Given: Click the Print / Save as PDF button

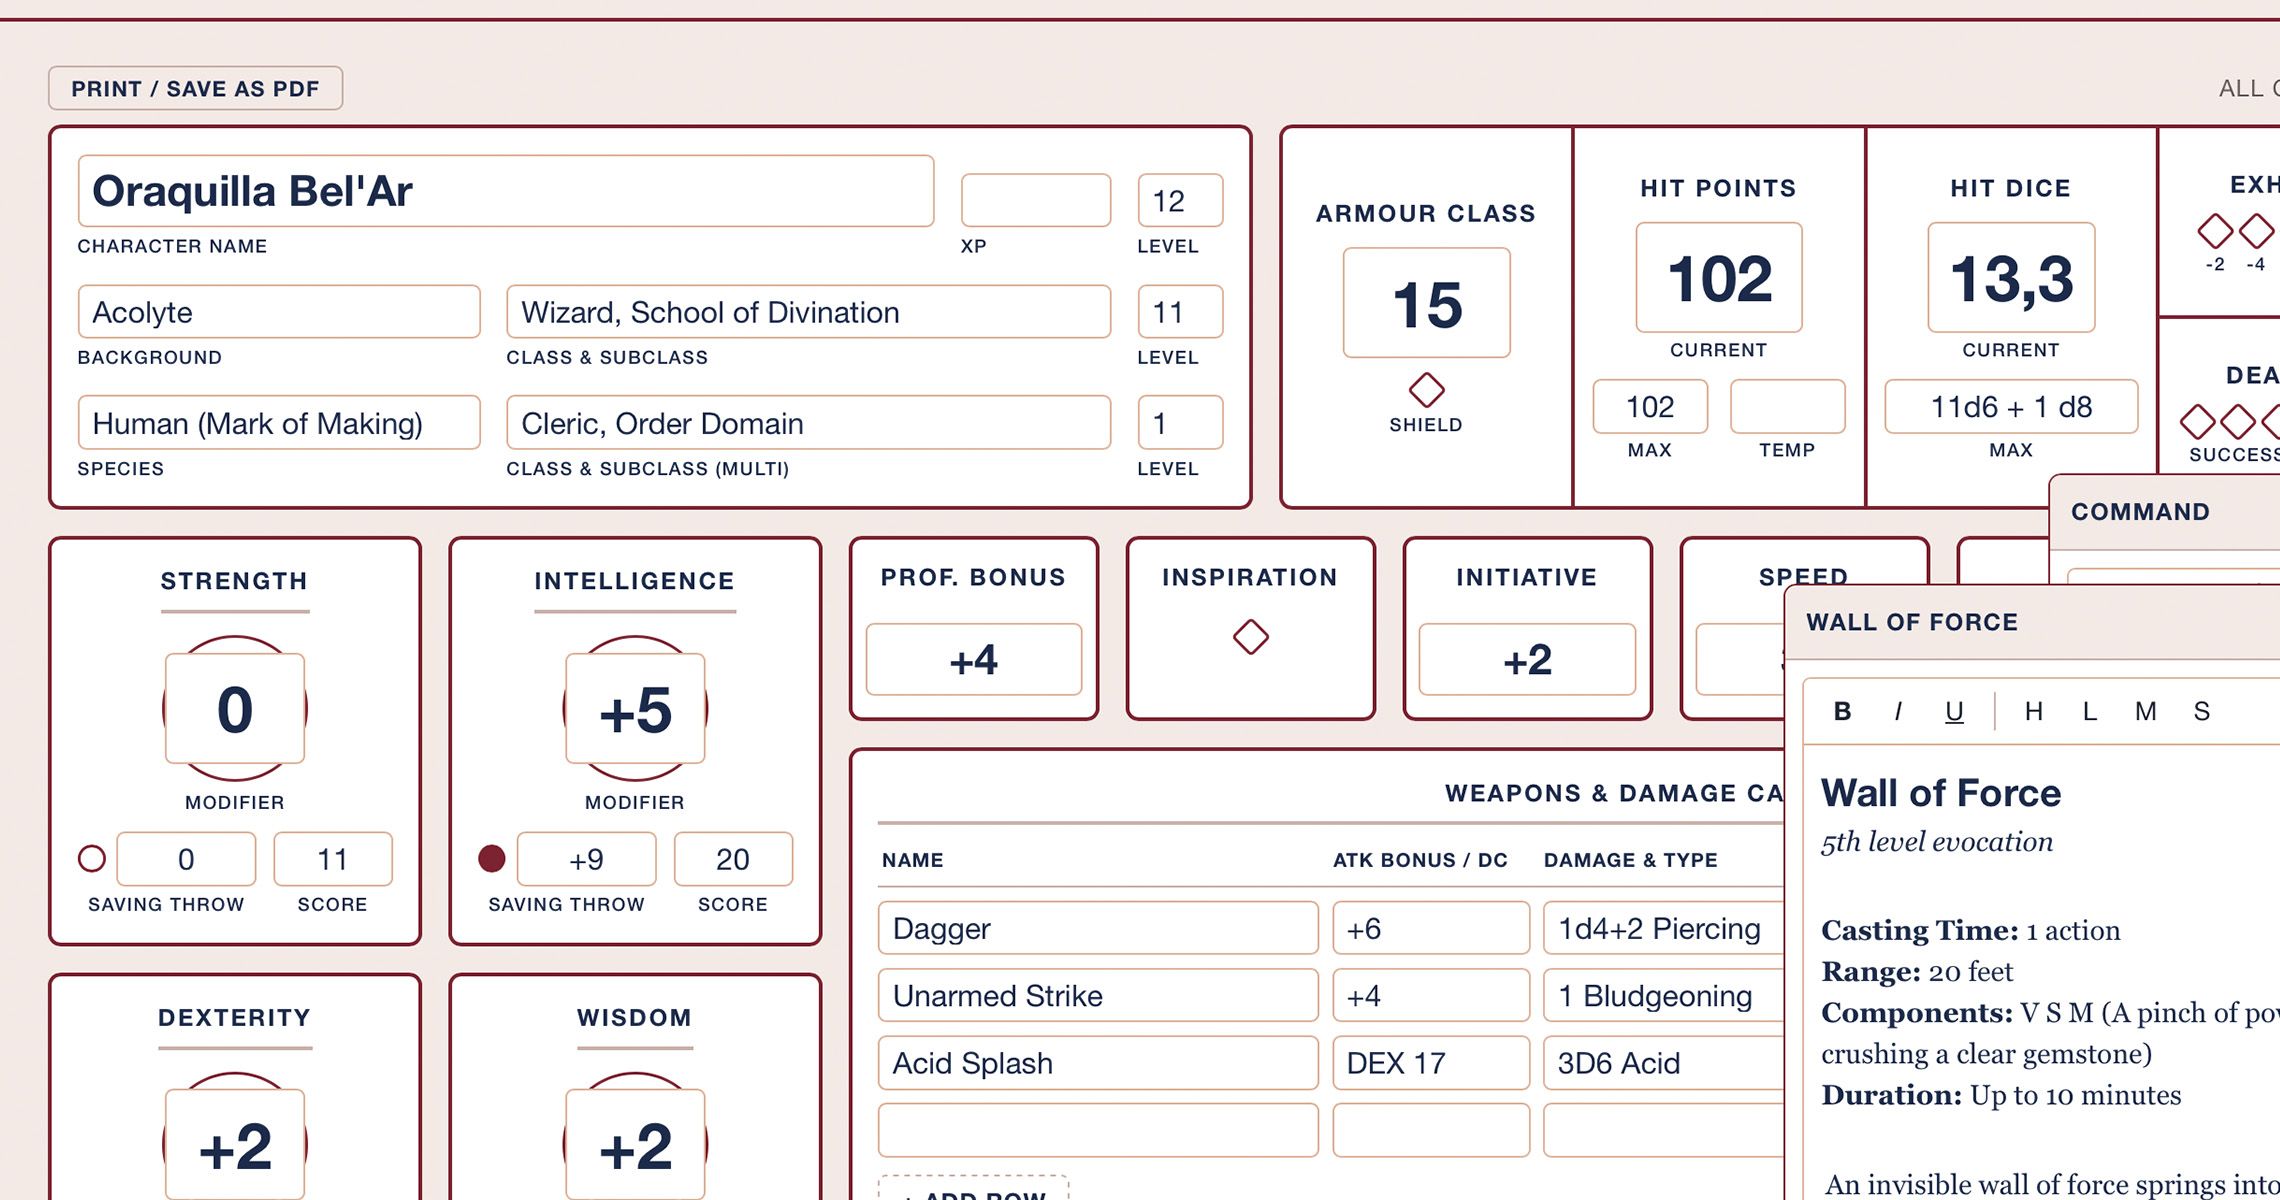Looking at the screenshot, I should coord(195,88).
